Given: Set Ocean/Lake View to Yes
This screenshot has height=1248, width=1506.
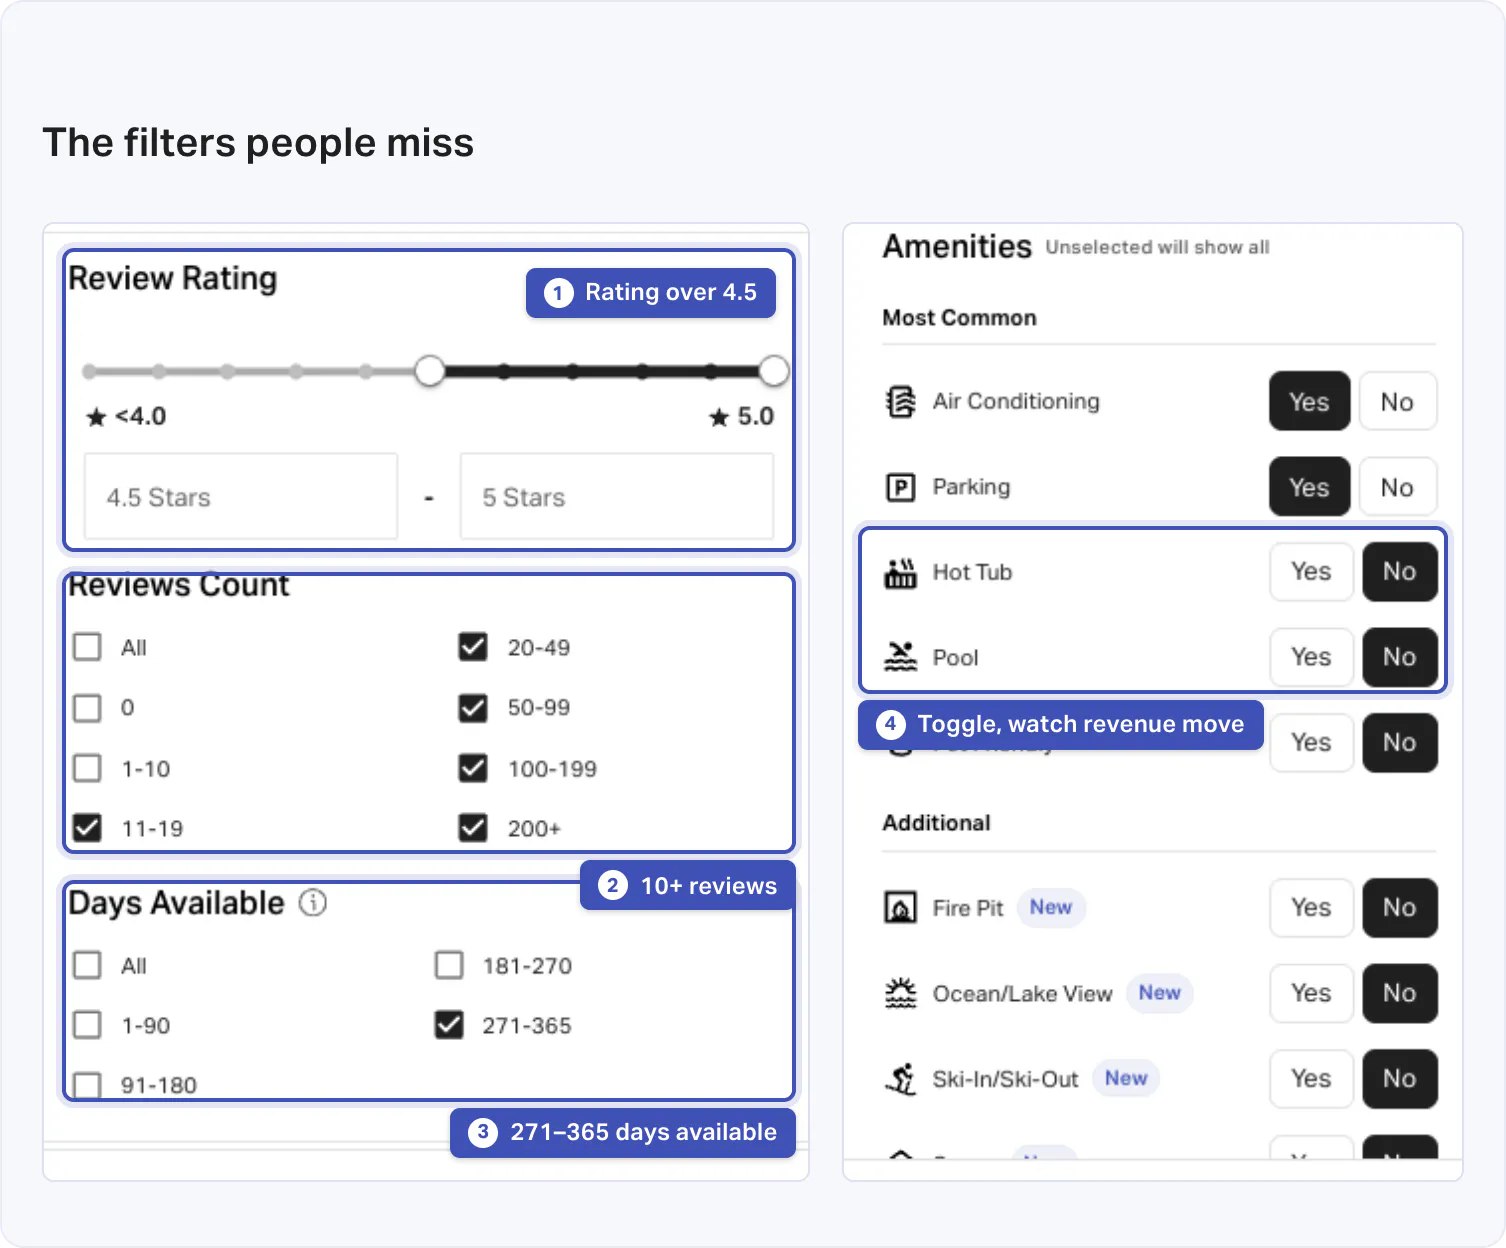Looking at the screenshot, I should (1311, 993).
